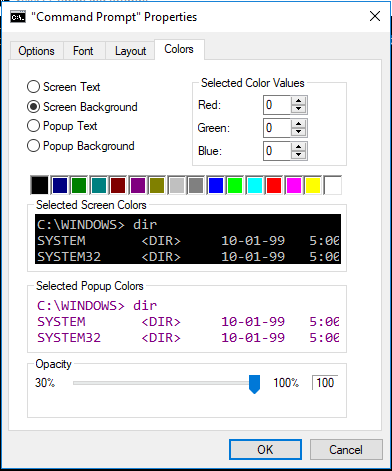Screen dimensions: 392x471
Task: Click the Opacity slider thumb
Action: (254, 384)
